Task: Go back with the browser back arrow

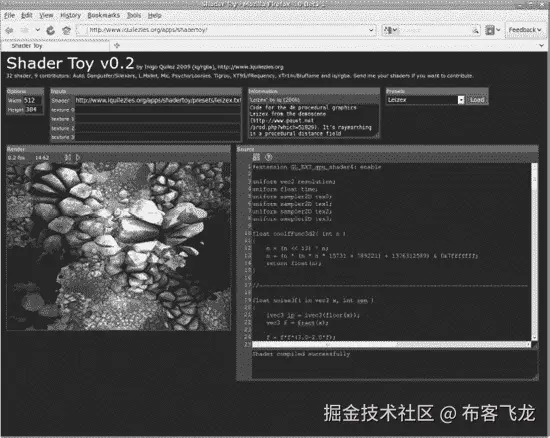Action: (x=9, y=31)
